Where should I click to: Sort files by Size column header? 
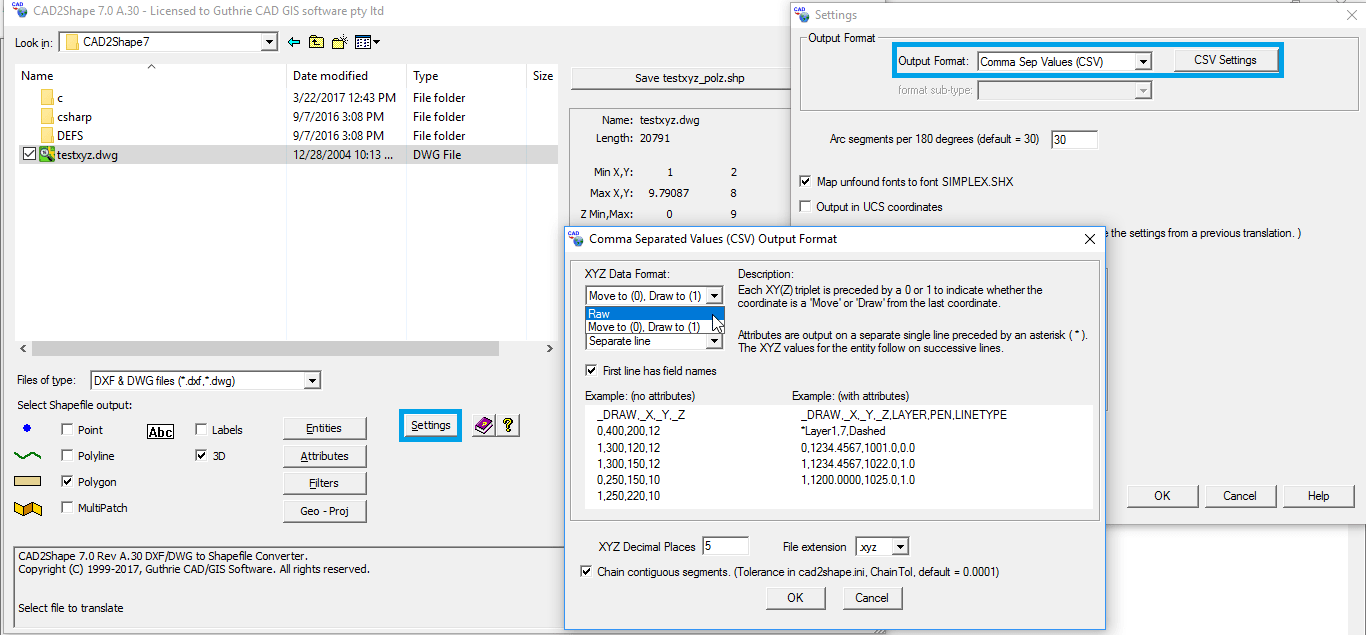pyautogui.click(x=542, y=76)
